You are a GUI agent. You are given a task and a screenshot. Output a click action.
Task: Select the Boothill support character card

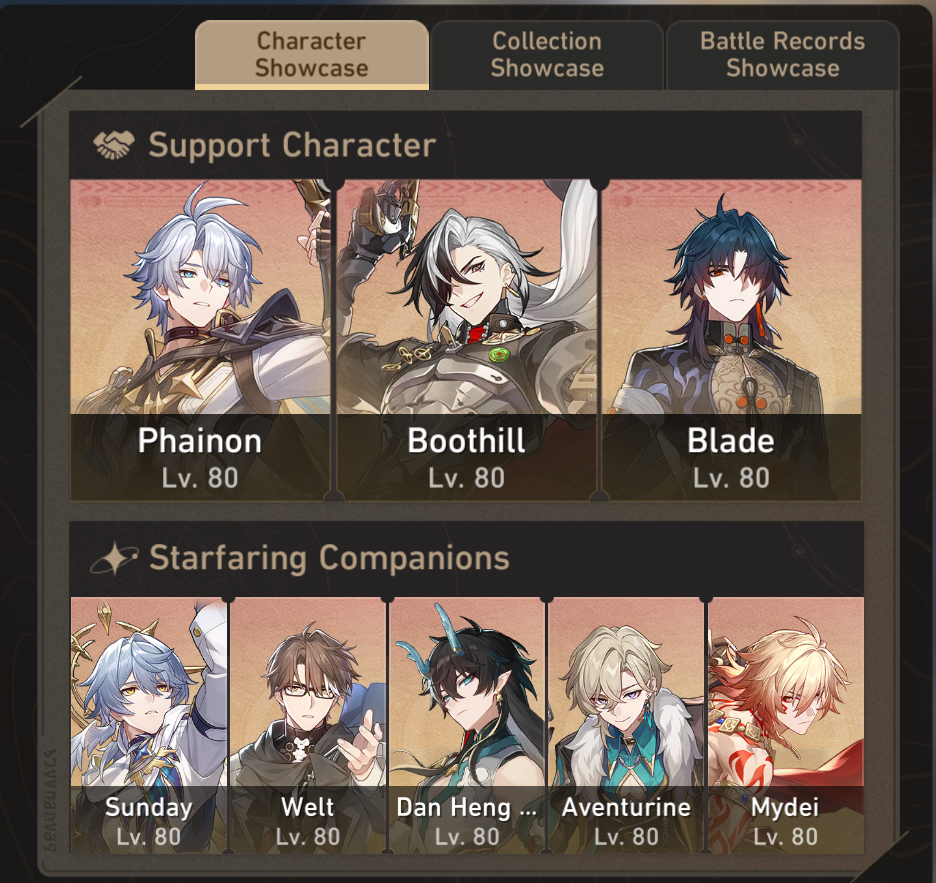(466, 340)
